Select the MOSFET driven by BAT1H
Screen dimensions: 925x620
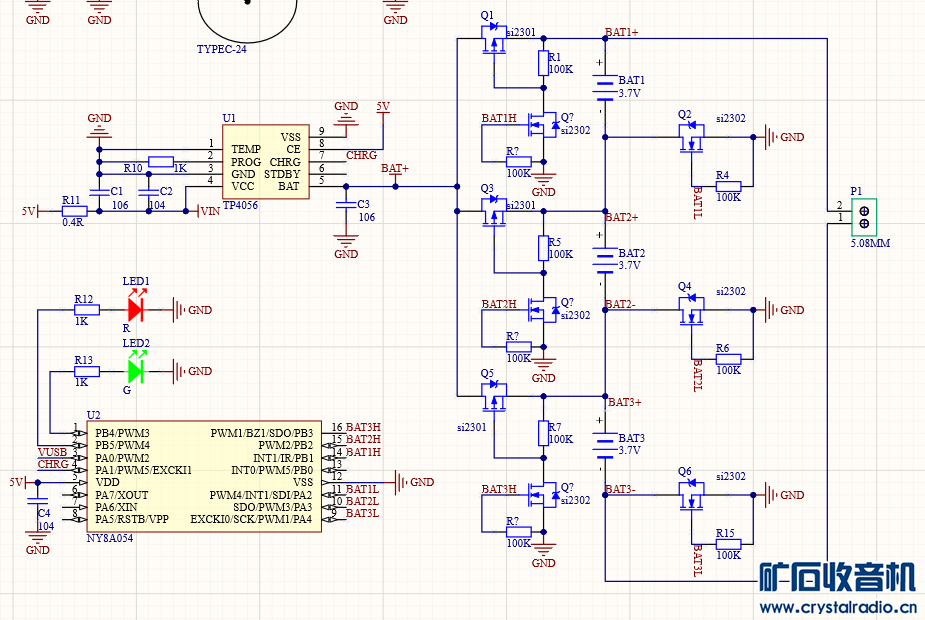pos(543,124)
